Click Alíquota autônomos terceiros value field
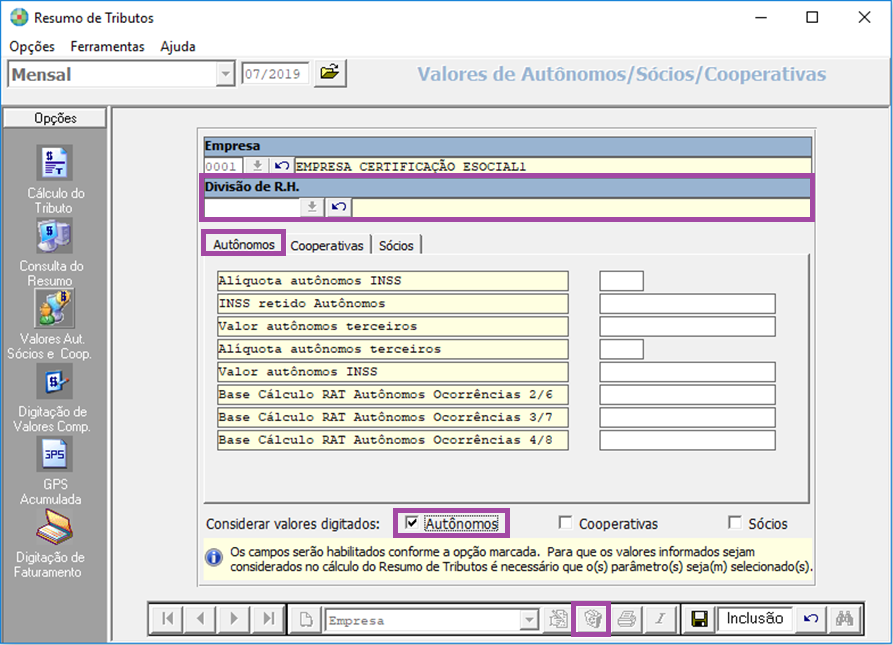 (x=621, y=349)
